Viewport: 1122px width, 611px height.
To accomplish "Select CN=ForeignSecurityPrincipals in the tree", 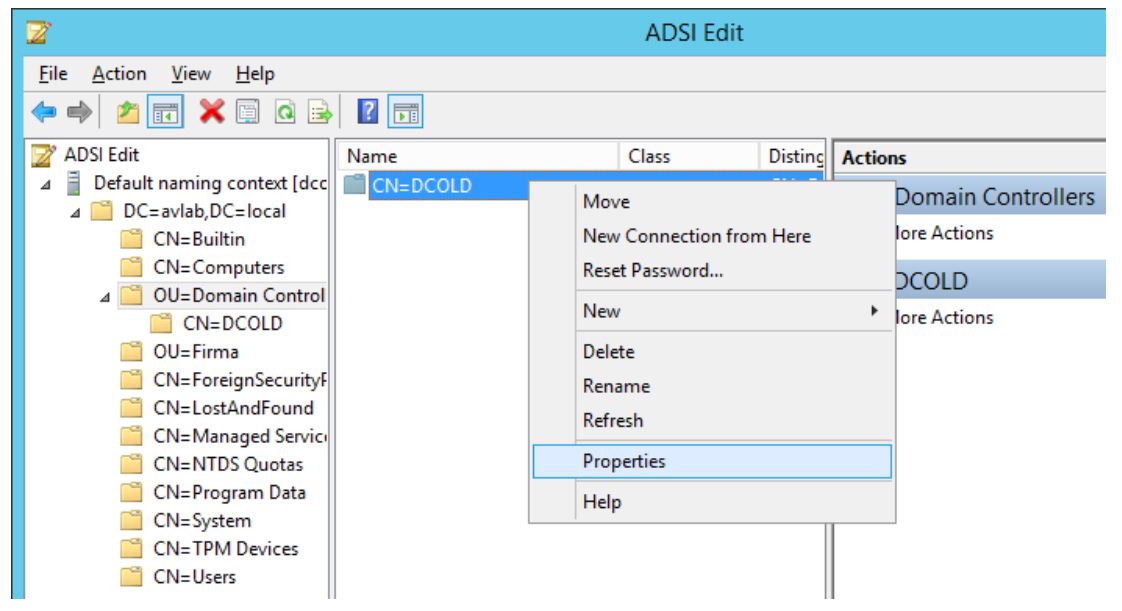I will (x=240, y=380).
